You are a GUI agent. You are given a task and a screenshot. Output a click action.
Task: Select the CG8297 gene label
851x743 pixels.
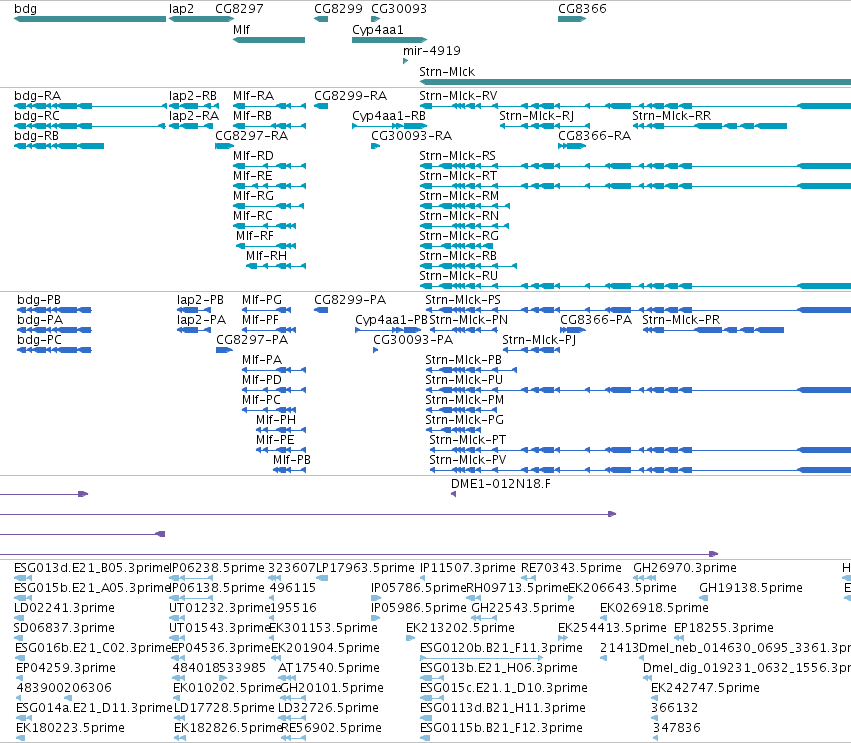(239, 9)
